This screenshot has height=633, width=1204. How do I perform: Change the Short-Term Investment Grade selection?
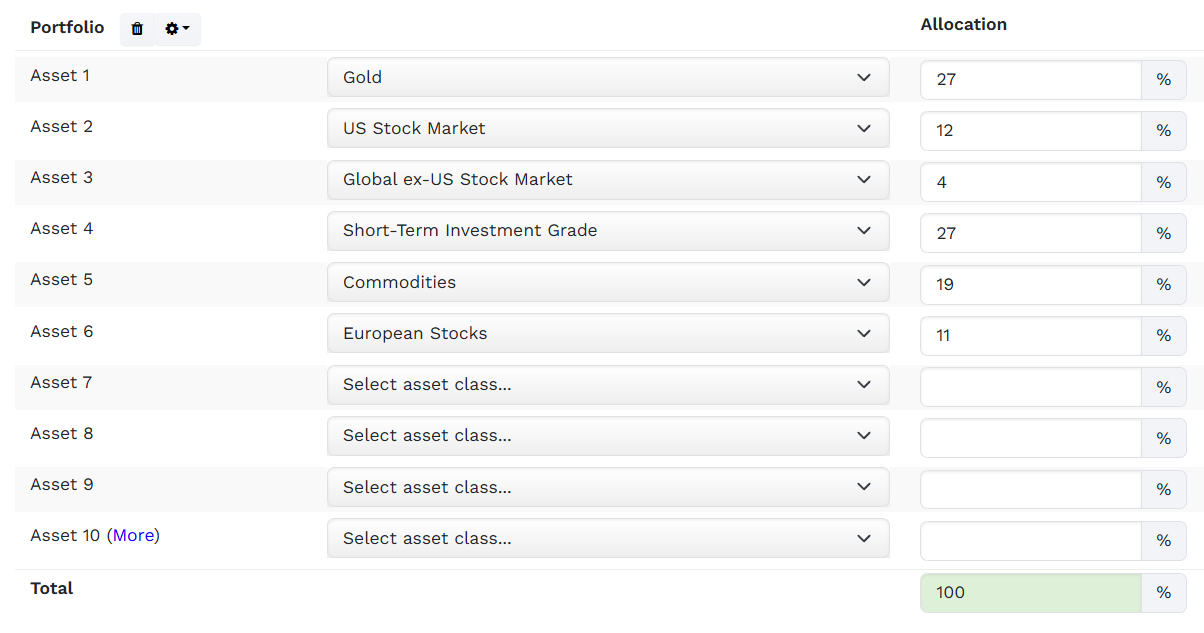[608, 230]
